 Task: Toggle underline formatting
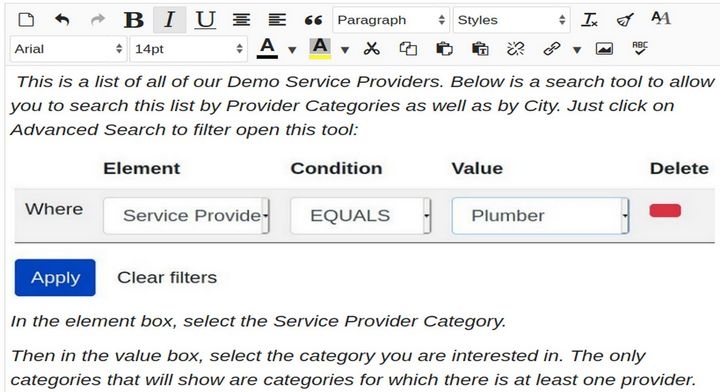205,20
